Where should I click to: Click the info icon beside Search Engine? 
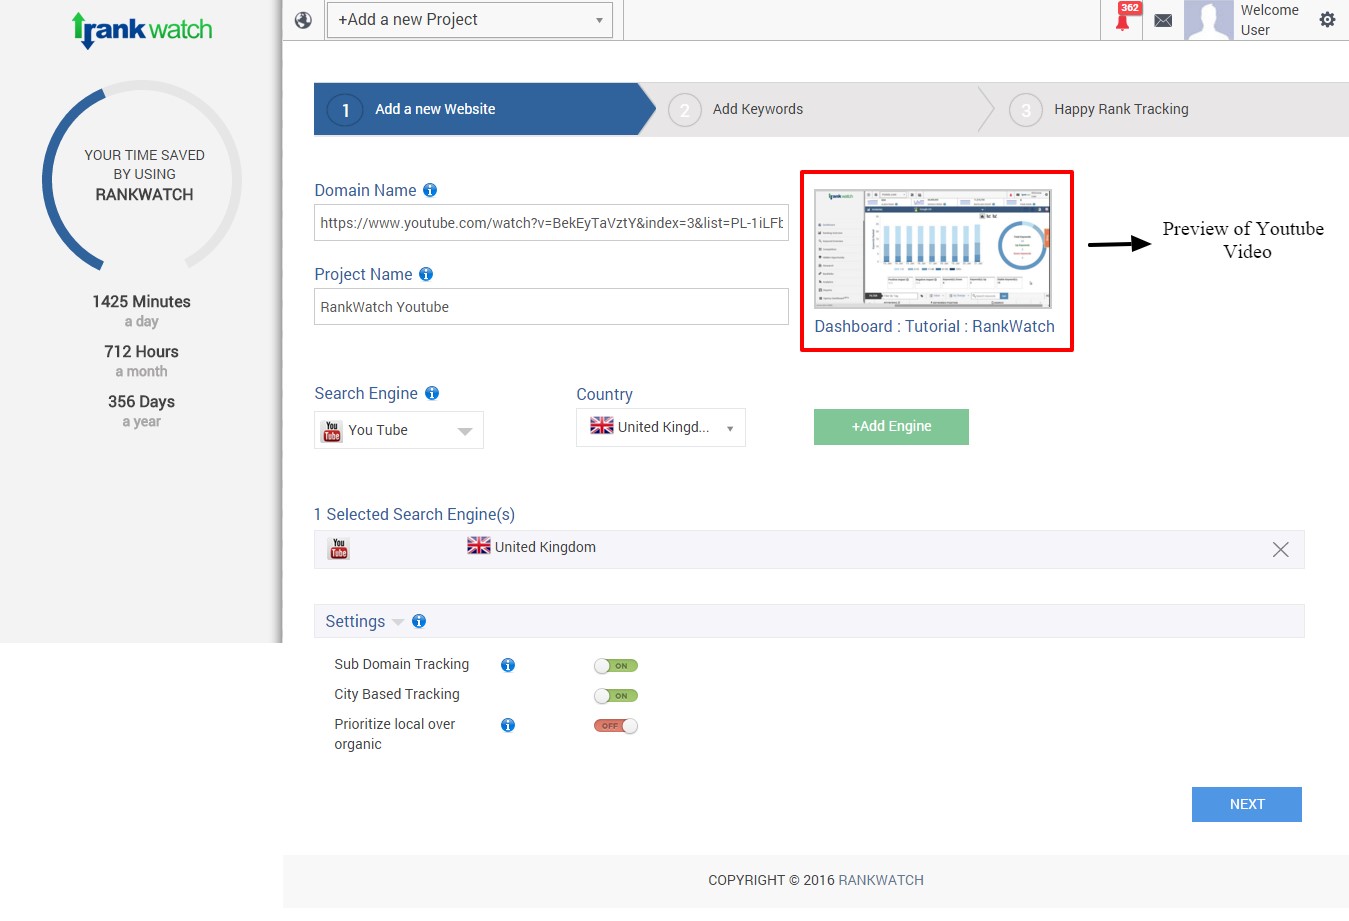tap(432, 393)
